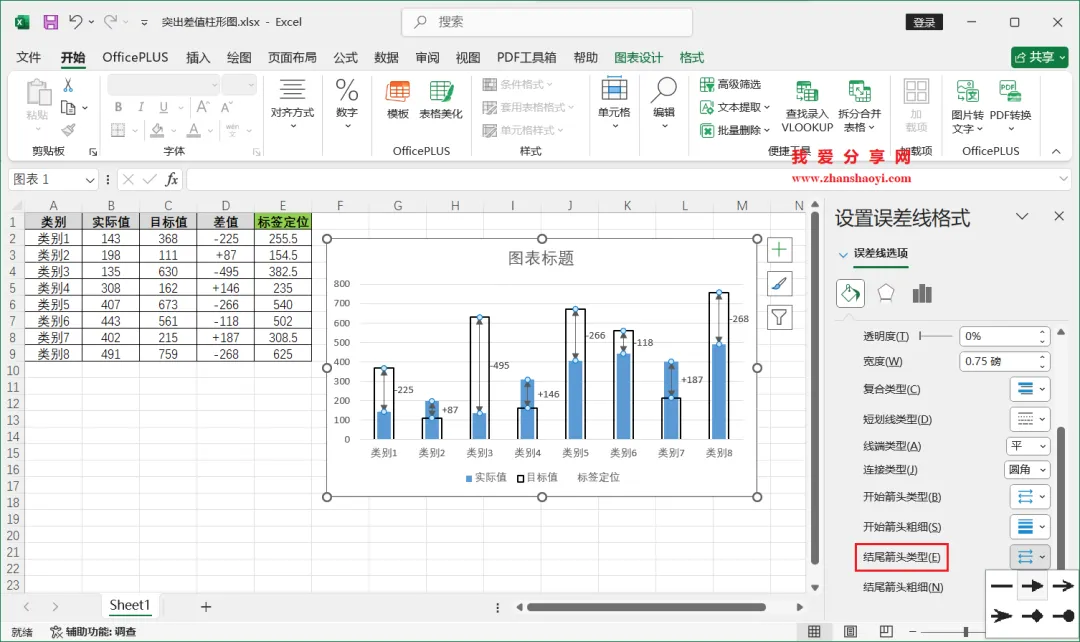Click 批量删除 batch delete button
This screenshot has height=642, width=1080.
click(735, 130)
